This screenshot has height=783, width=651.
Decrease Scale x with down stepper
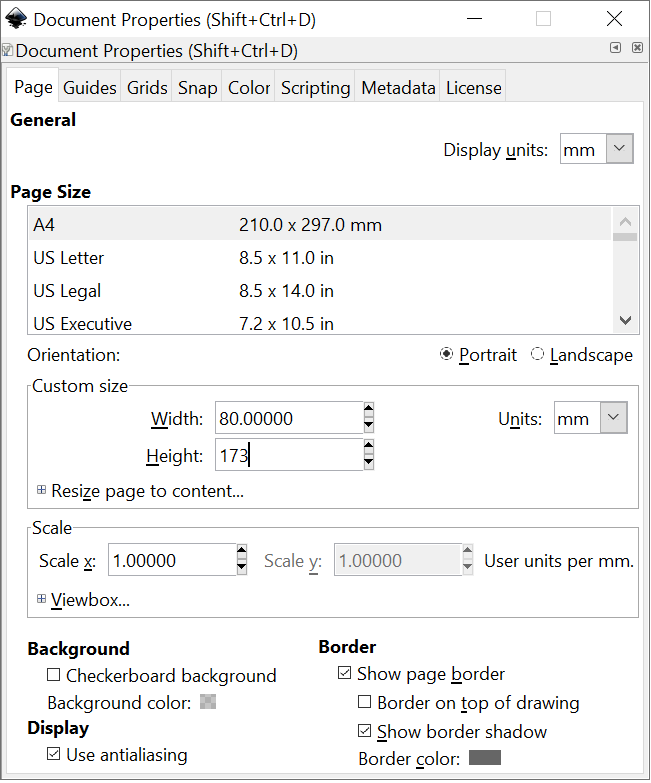pyautogui.click(x=242, y=567)
